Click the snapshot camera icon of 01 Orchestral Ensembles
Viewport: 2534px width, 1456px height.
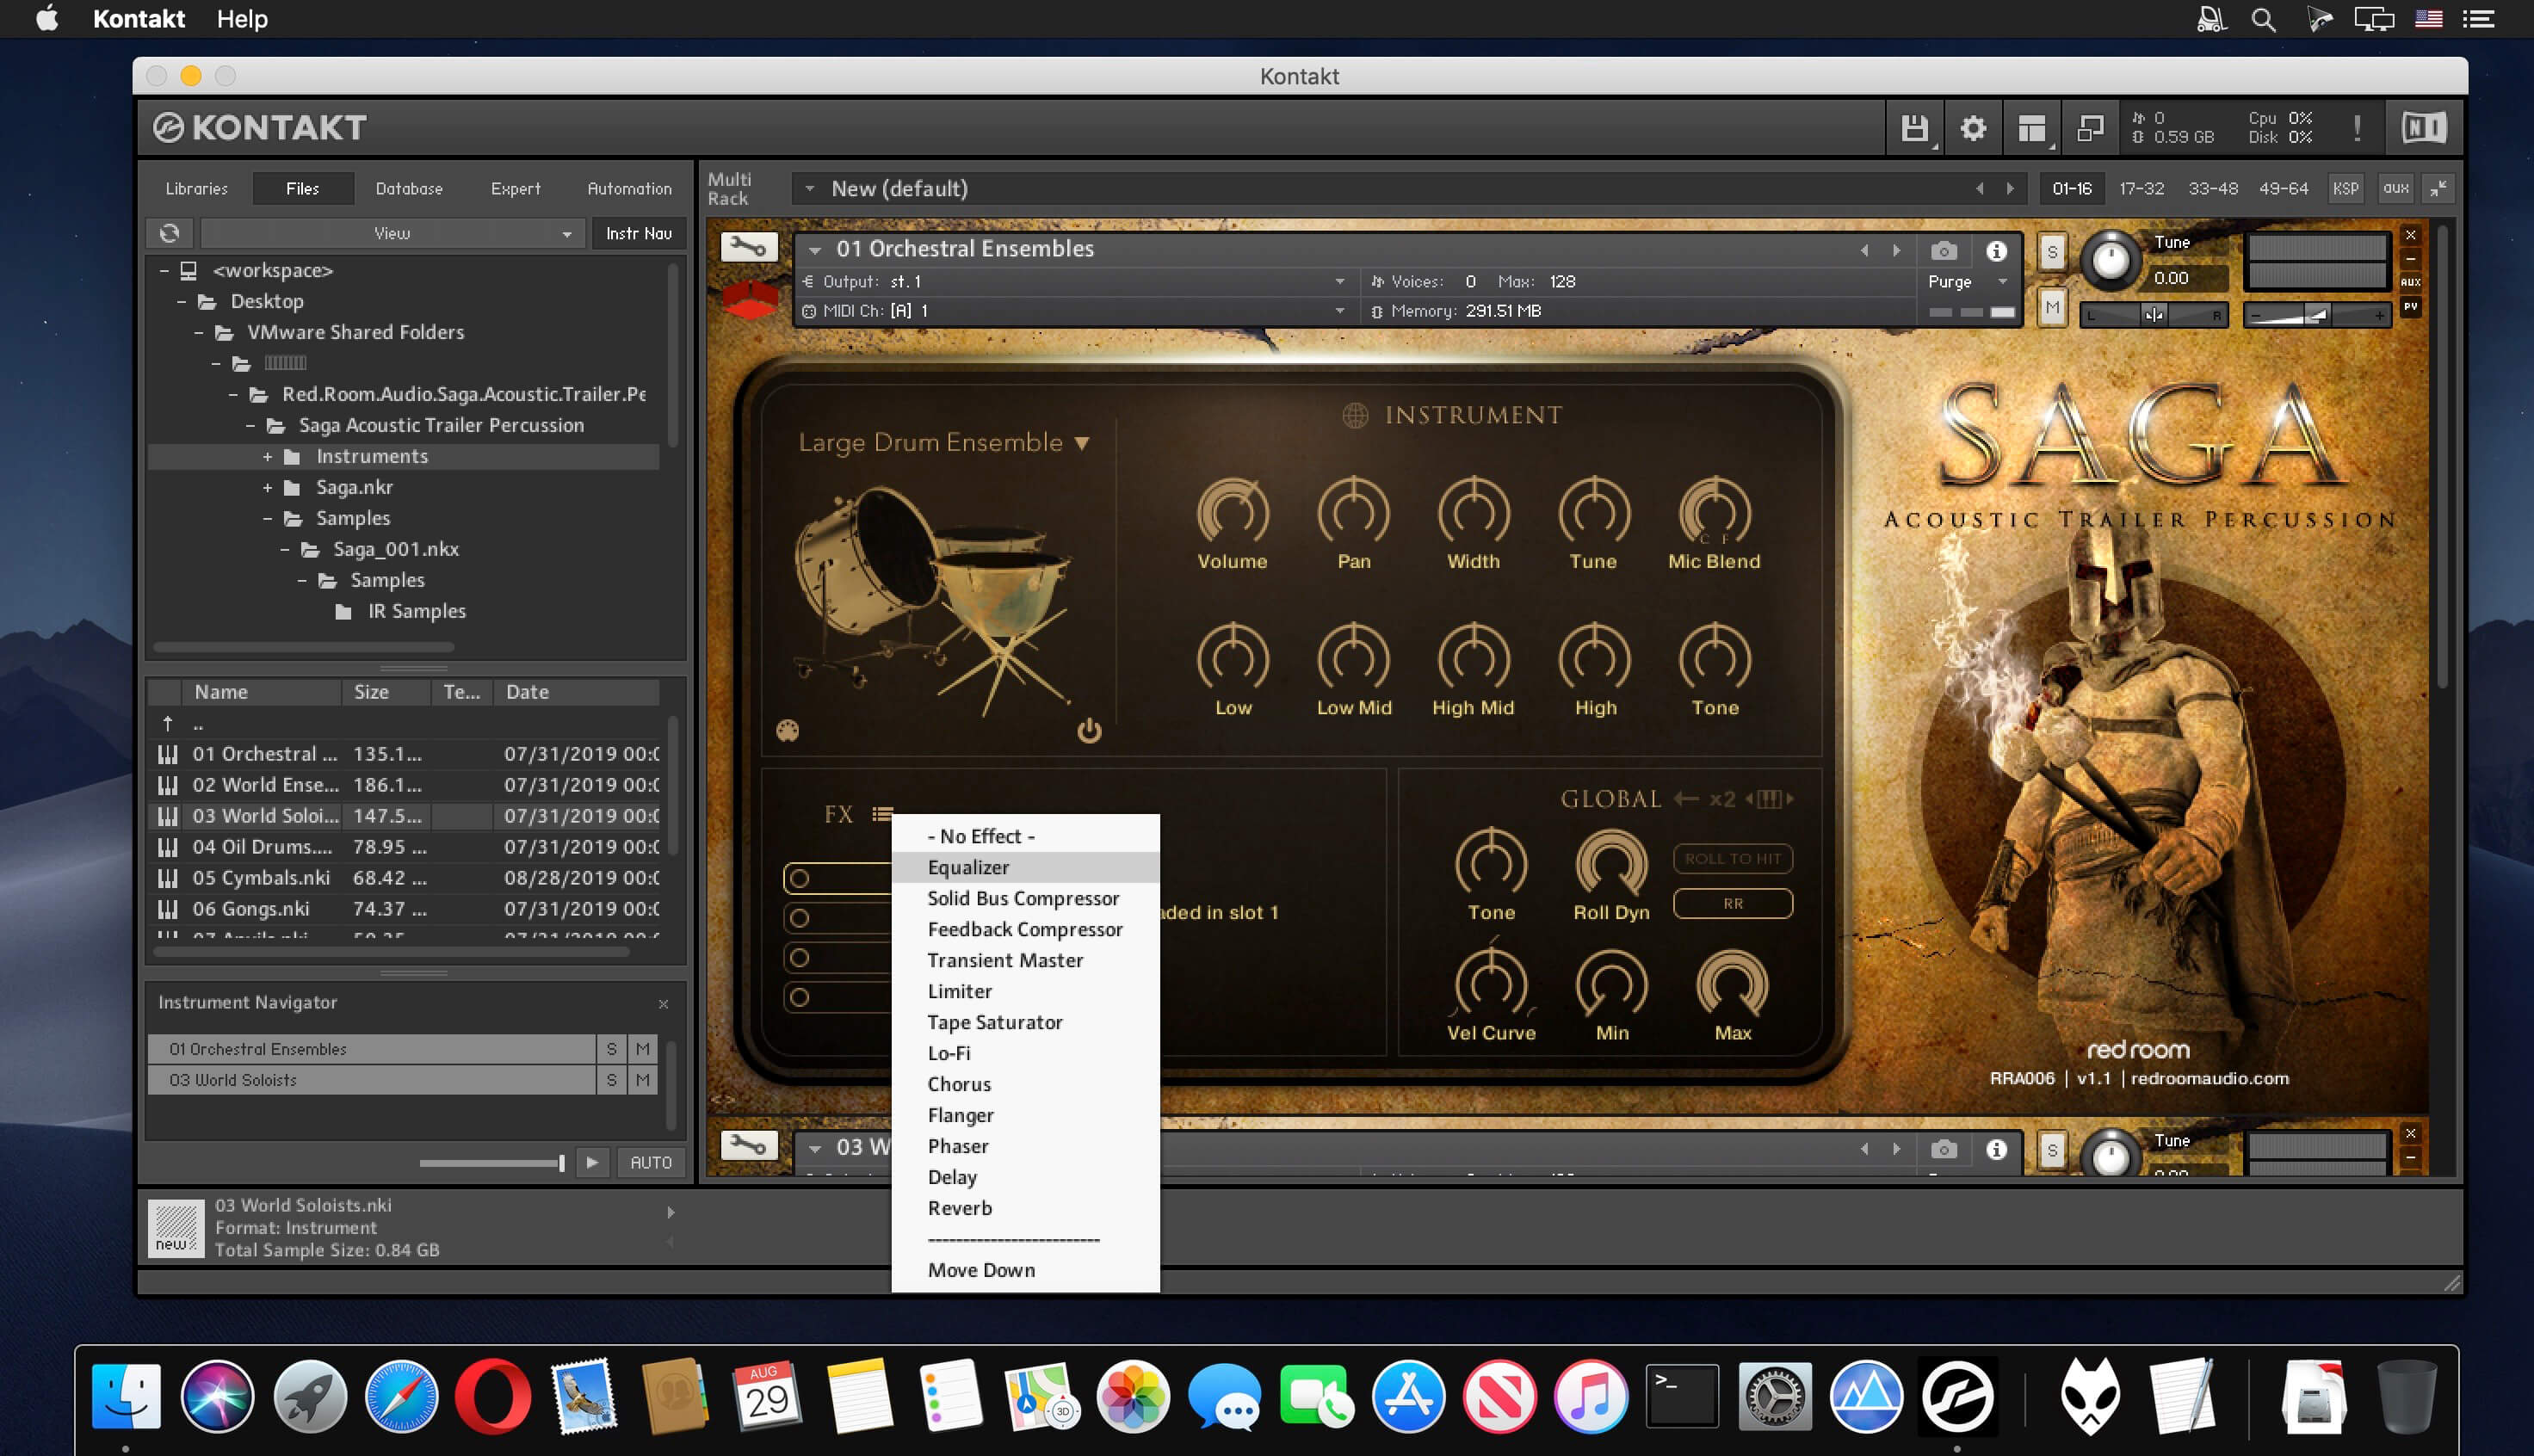tap(1944, 250)
